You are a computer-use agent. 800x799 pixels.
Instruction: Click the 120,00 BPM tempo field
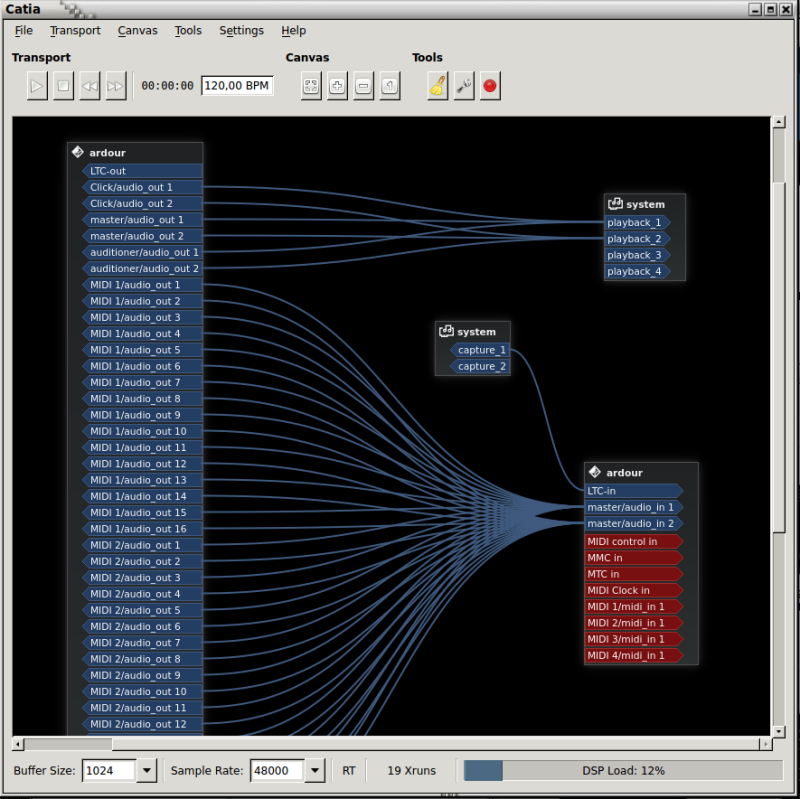[x=237, y=86]
